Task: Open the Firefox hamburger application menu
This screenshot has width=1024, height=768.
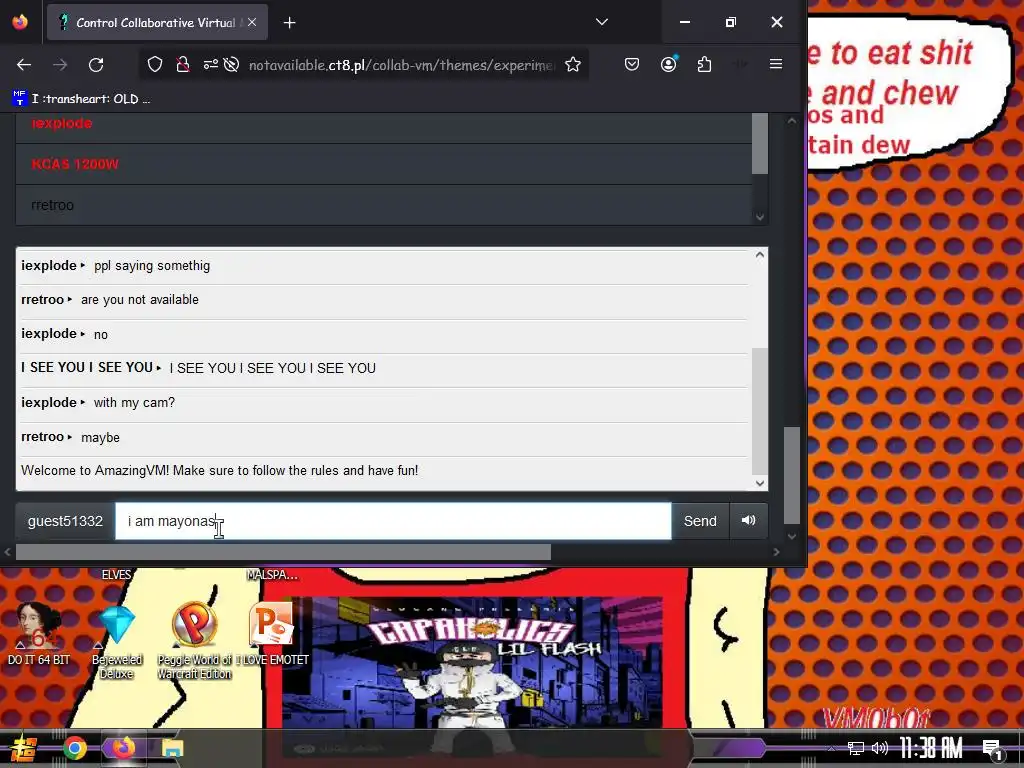Action: point(776,64)
